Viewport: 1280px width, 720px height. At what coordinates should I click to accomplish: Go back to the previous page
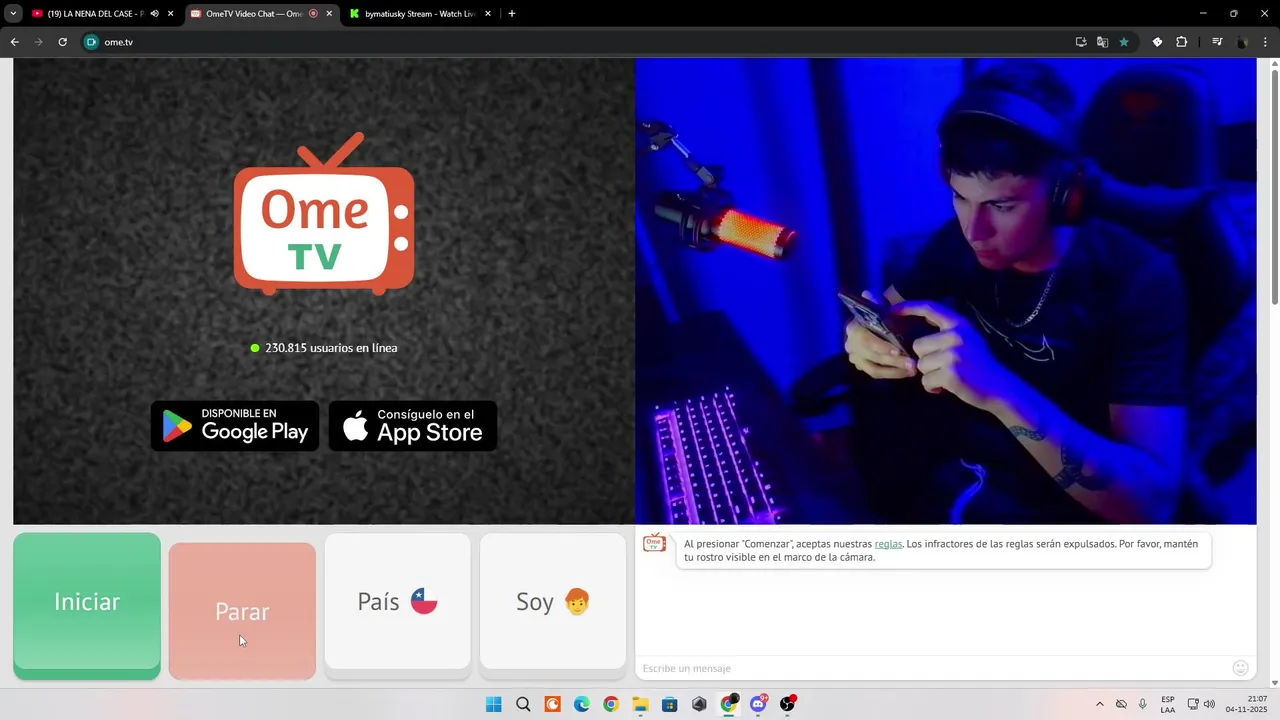pyautogui.click(x=14, y=42)
